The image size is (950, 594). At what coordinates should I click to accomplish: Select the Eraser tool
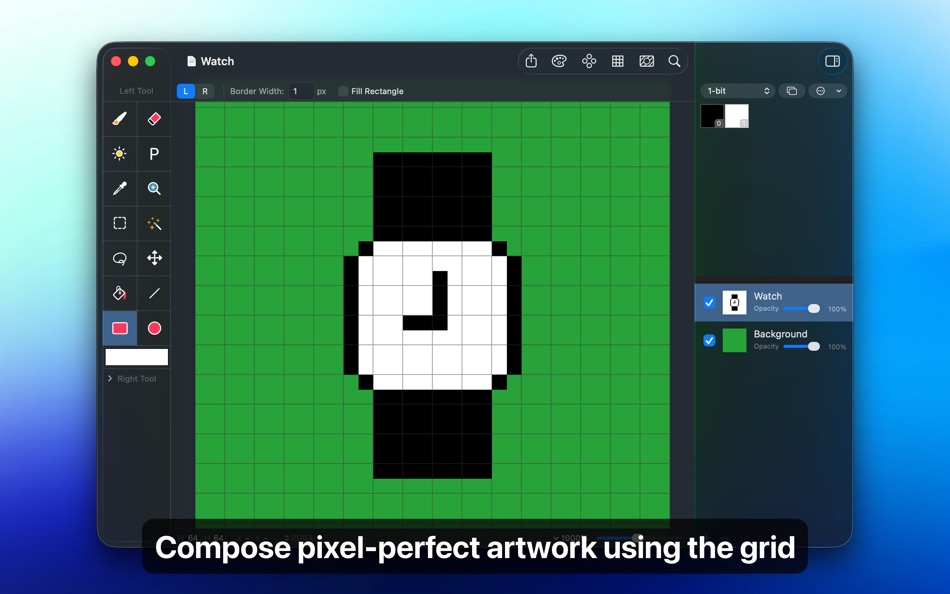[154, 119]
